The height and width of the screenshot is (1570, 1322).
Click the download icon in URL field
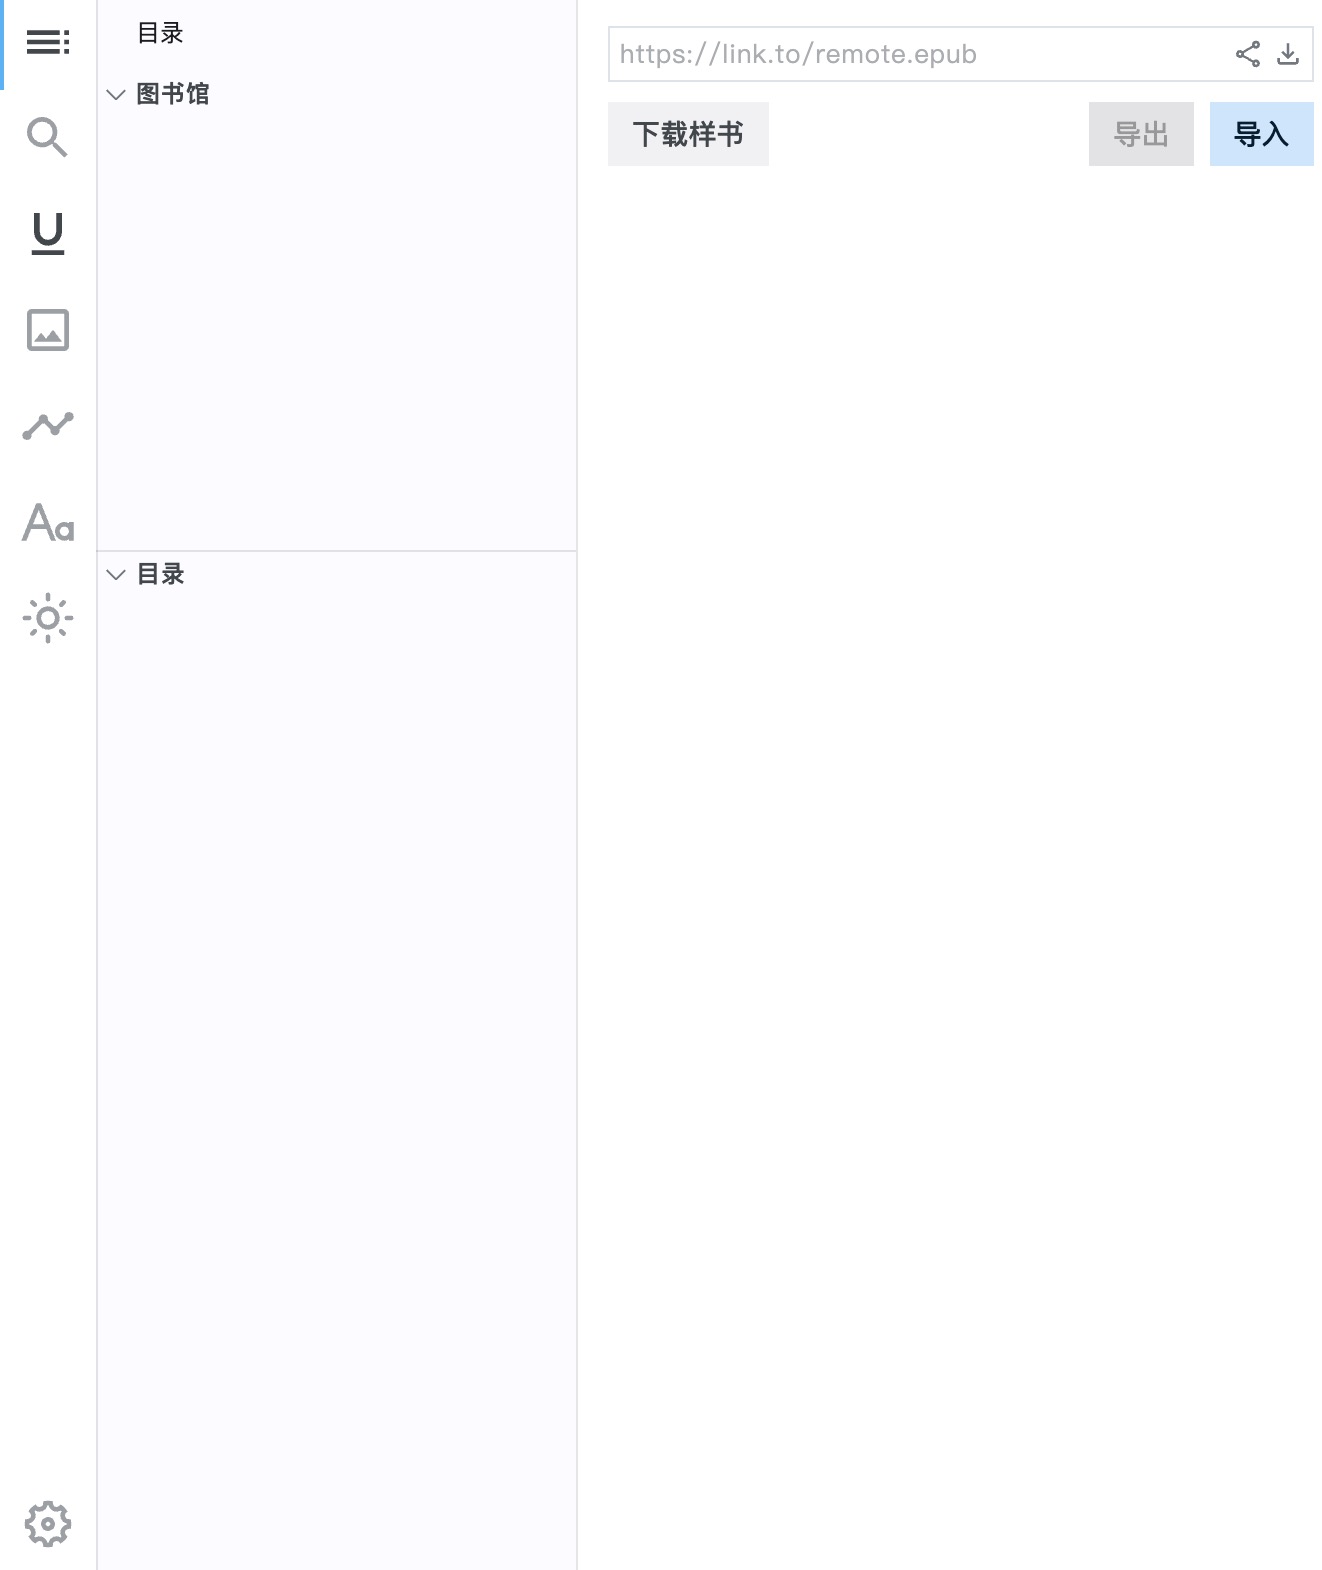point(1288,54)
